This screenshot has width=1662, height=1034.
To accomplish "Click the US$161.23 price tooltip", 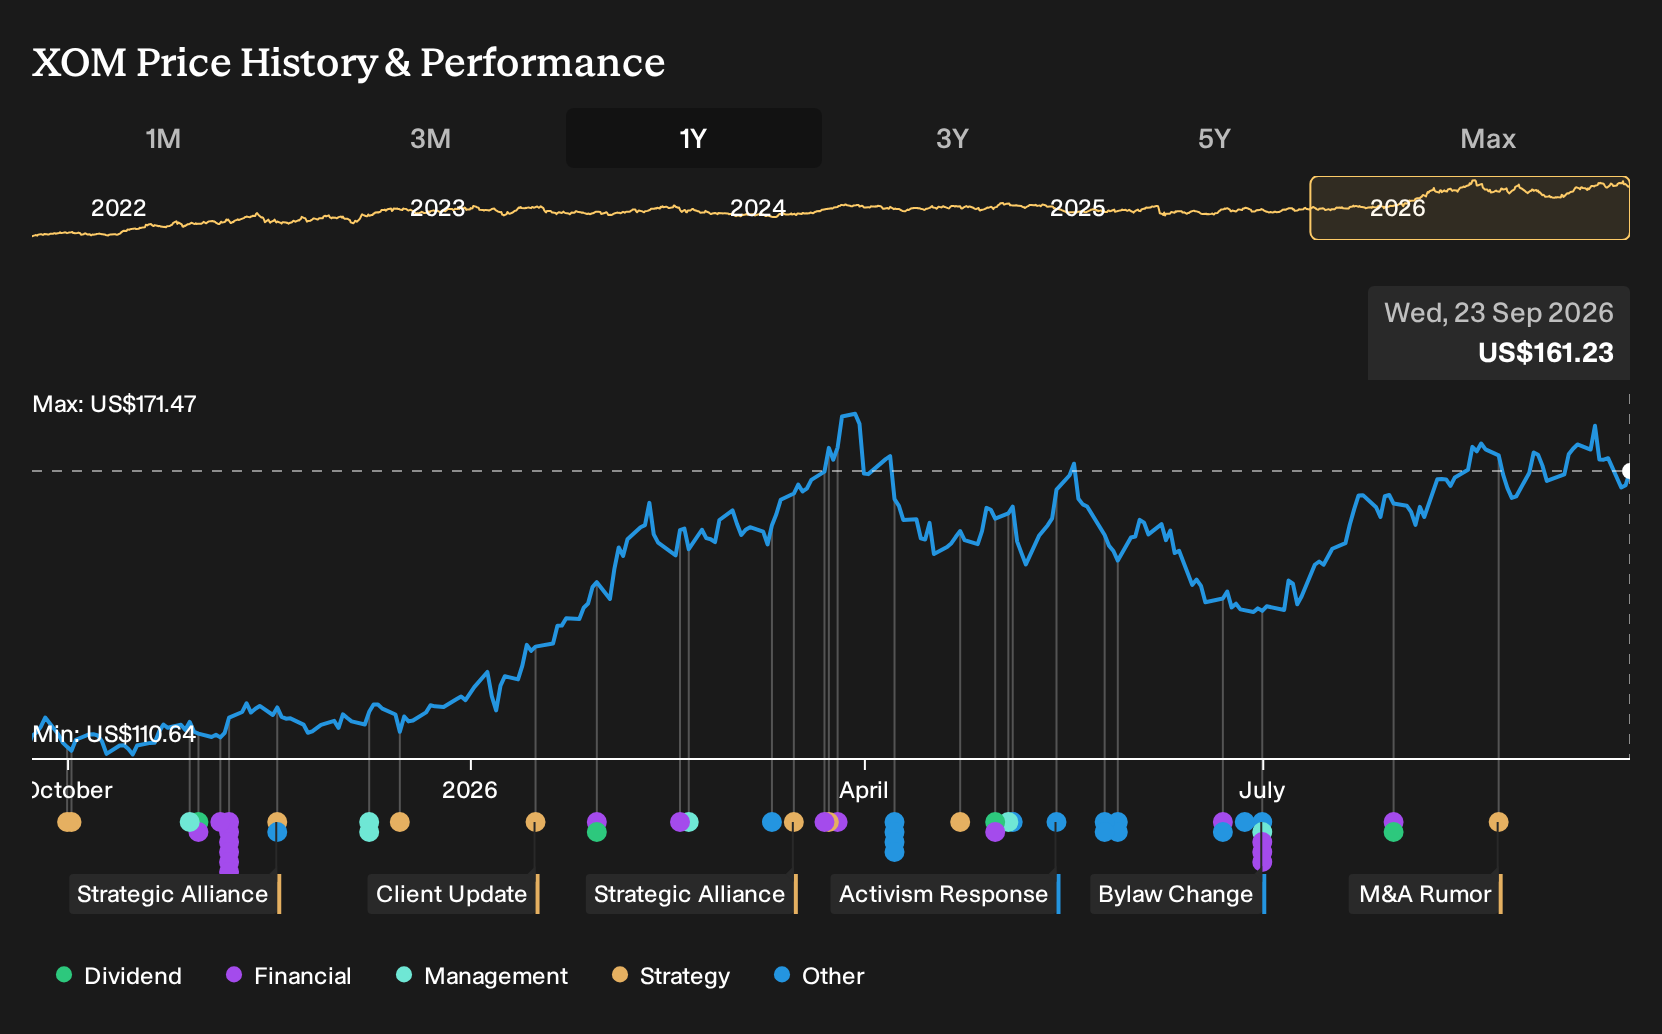I will pyautogui.click(x=1545, y=353).
